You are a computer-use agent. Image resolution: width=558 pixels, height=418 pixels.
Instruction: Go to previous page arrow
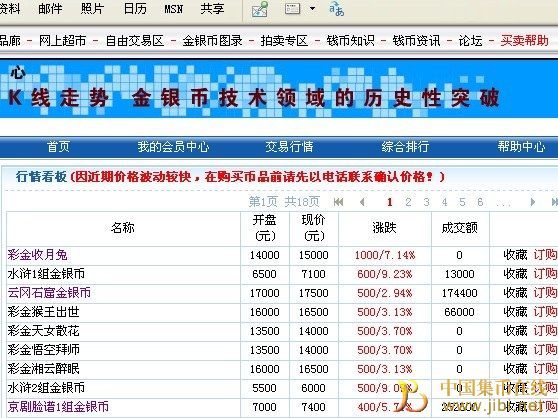[362, 202]
